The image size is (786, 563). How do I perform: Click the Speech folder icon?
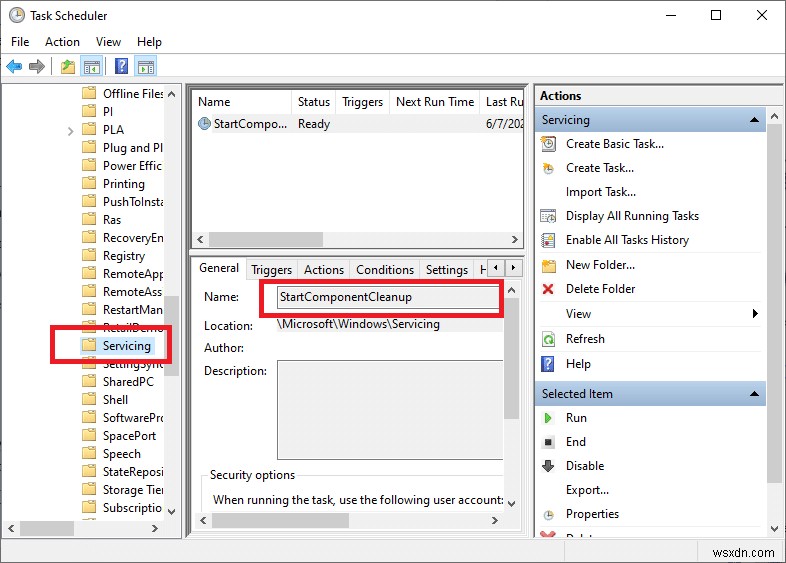[89, 453]
